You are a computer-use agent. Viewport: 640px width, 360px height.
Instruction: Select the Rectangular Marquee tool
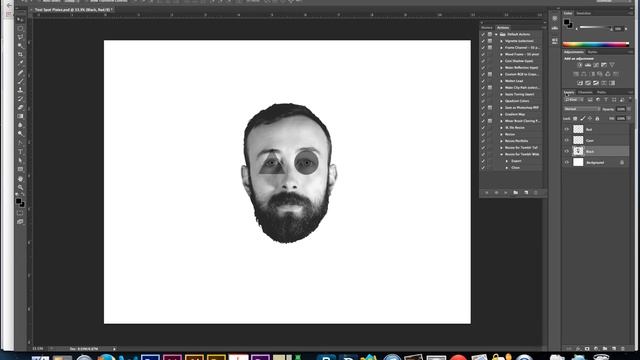[x=20, y=29]
